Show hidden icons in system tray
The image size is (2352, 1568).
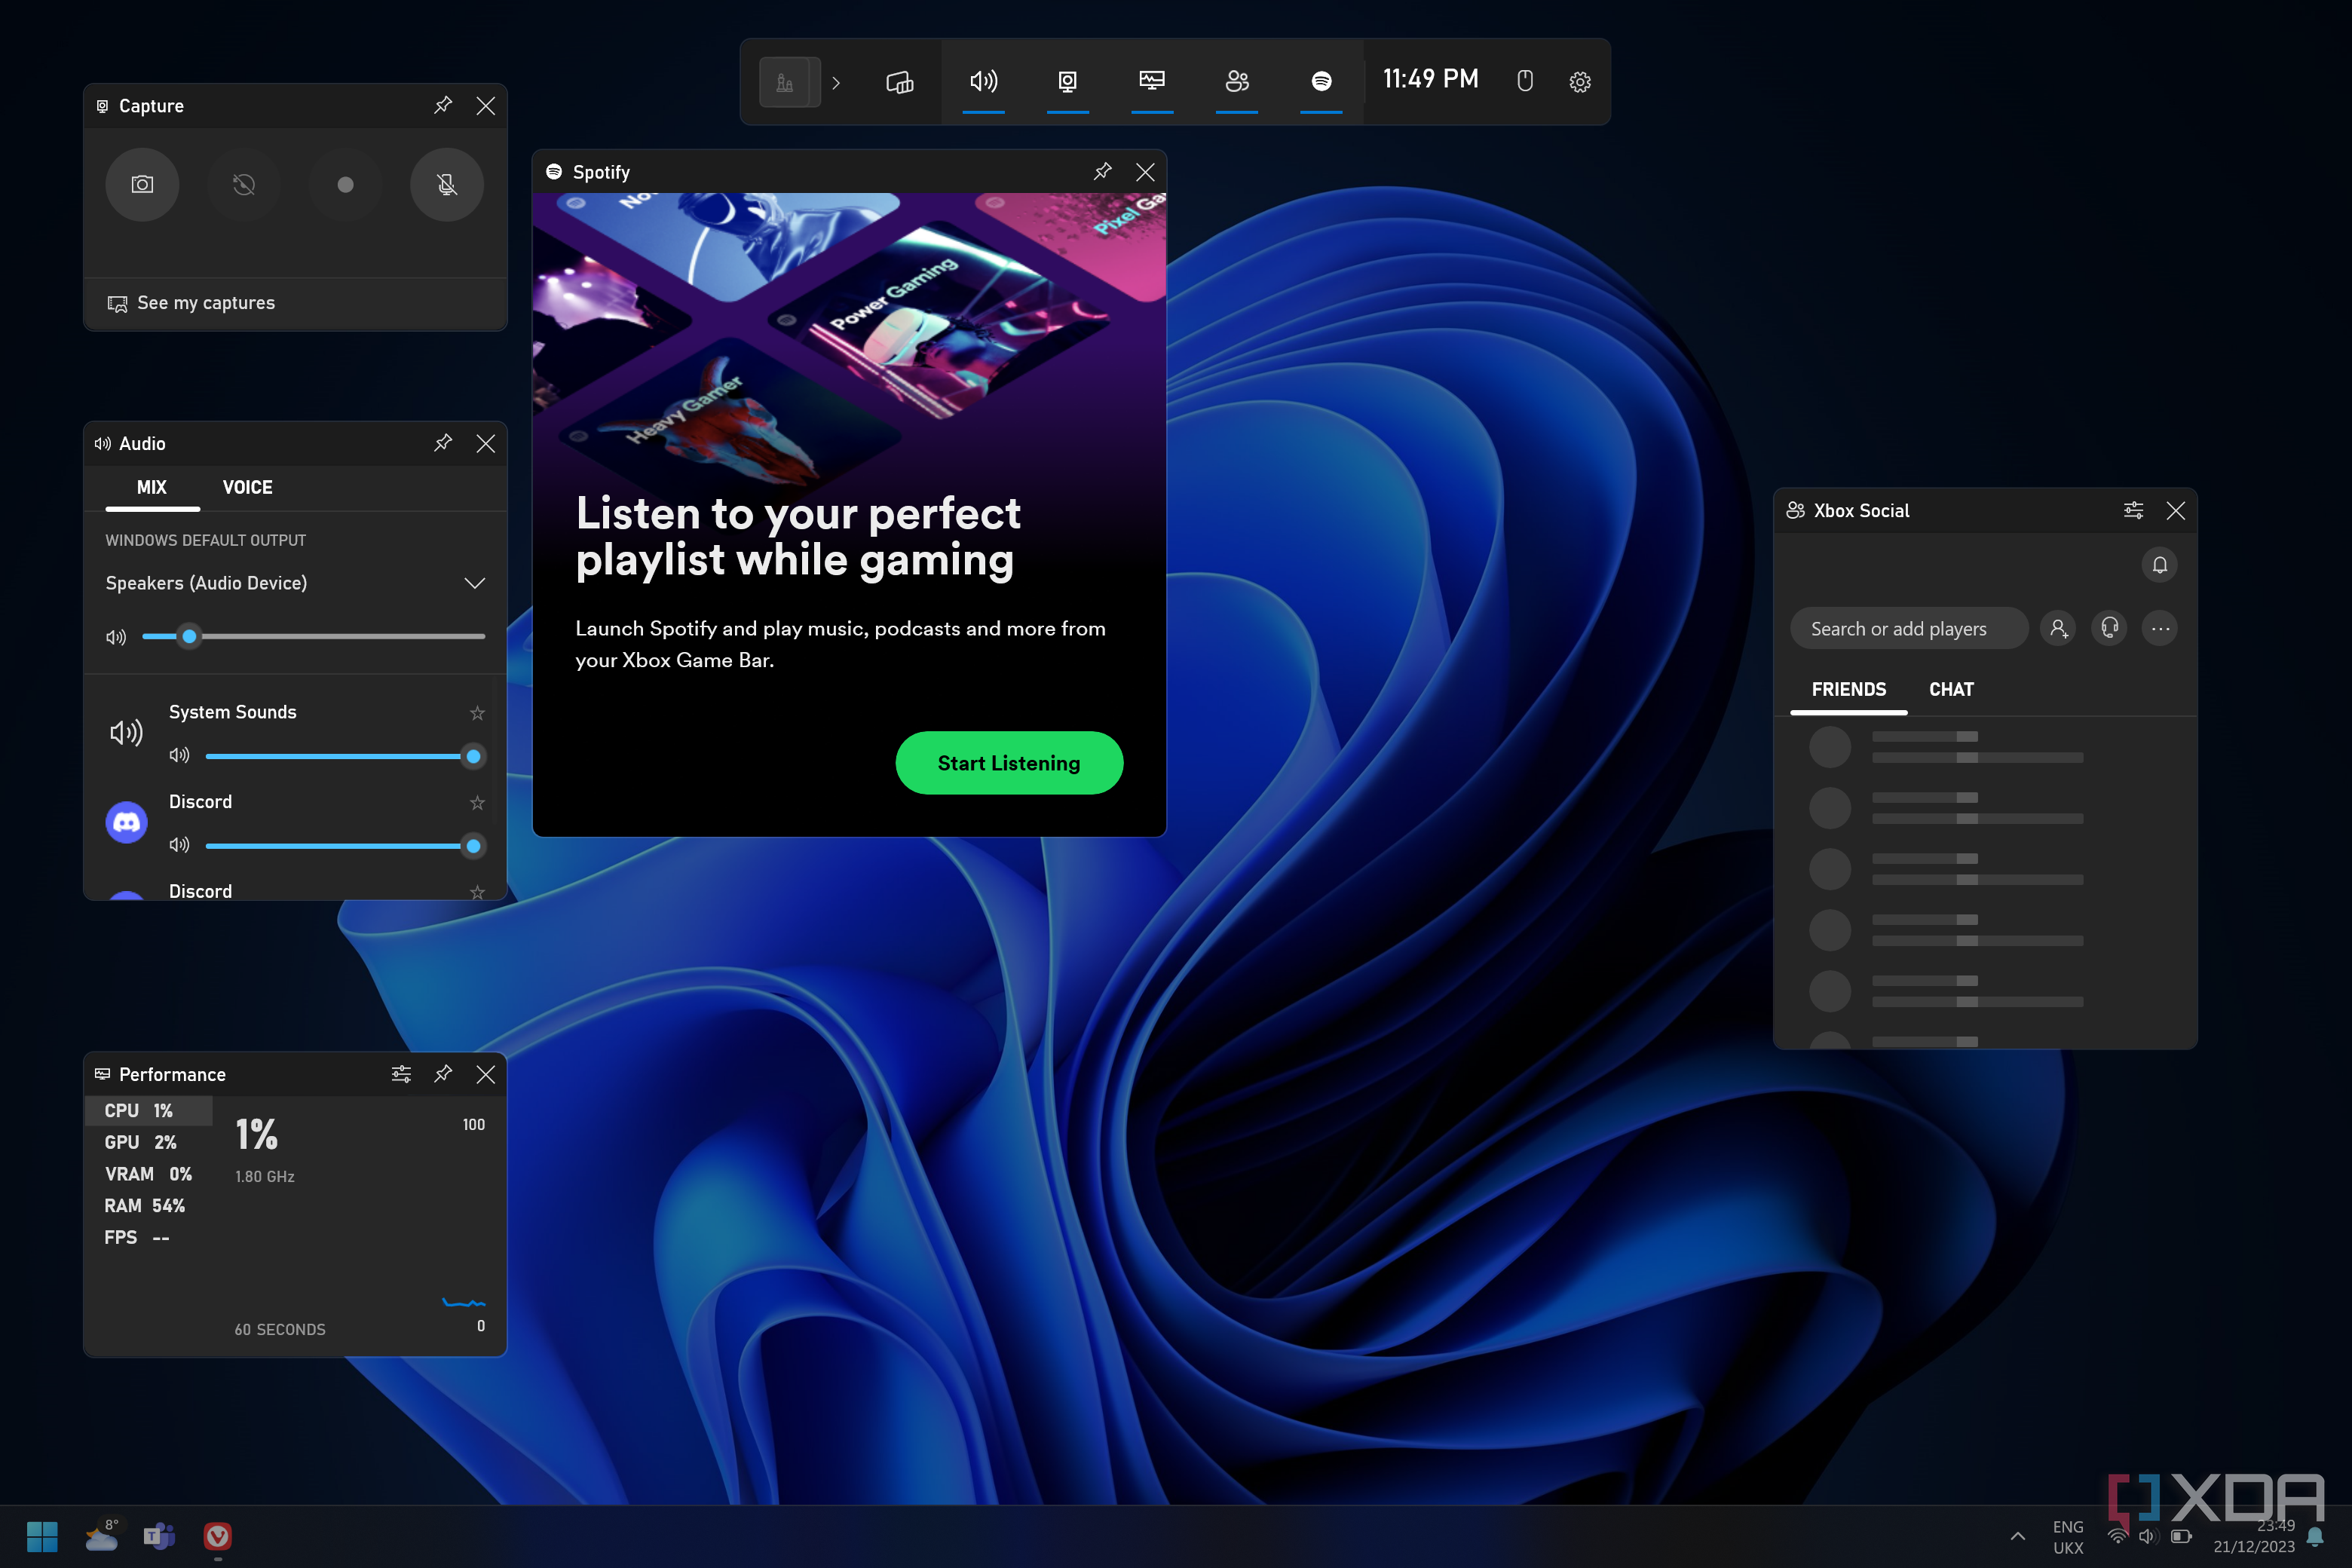pyautogui.click(x=2018, y=1536)
